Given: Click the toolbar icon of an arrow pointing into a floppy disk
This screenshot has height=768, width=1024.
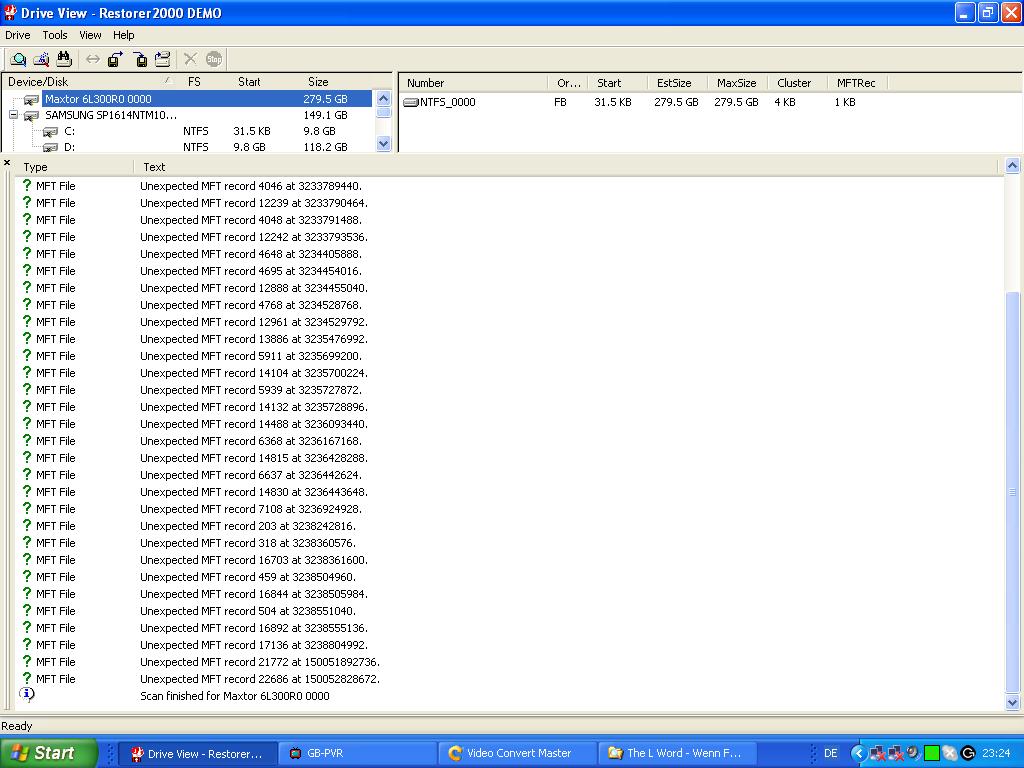Looking at the screenshot, I should pyautogui.click(x=140, y=59).
